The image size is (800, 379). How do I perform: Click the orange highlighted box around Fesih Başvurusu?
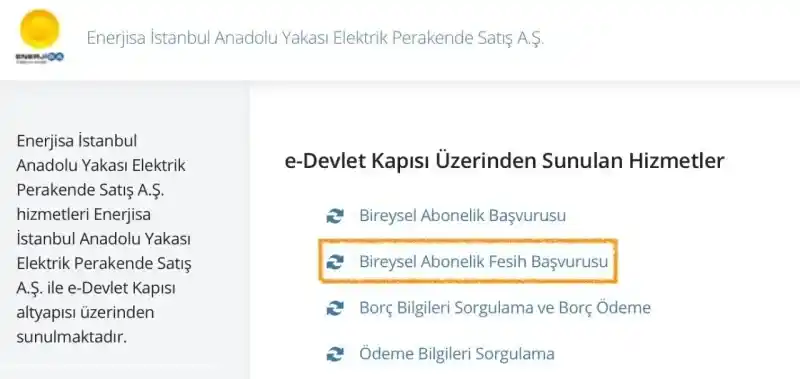468,261
